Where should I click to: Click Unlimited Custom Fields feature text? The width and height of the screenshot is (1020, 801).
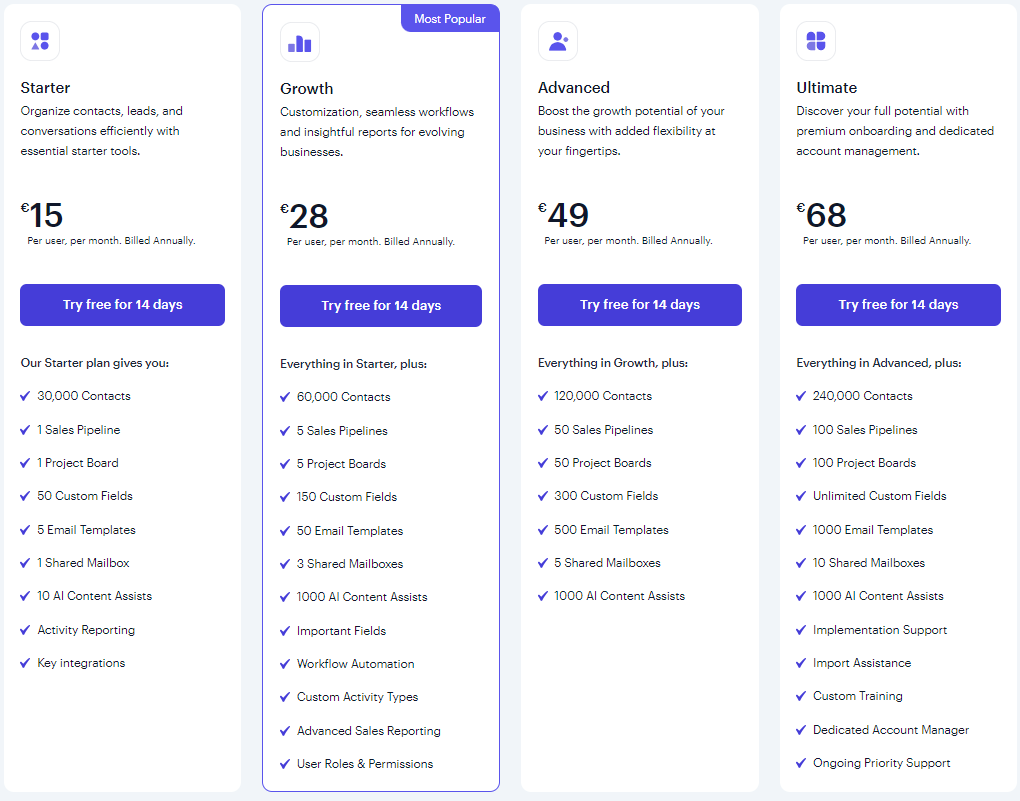point(879,496)
